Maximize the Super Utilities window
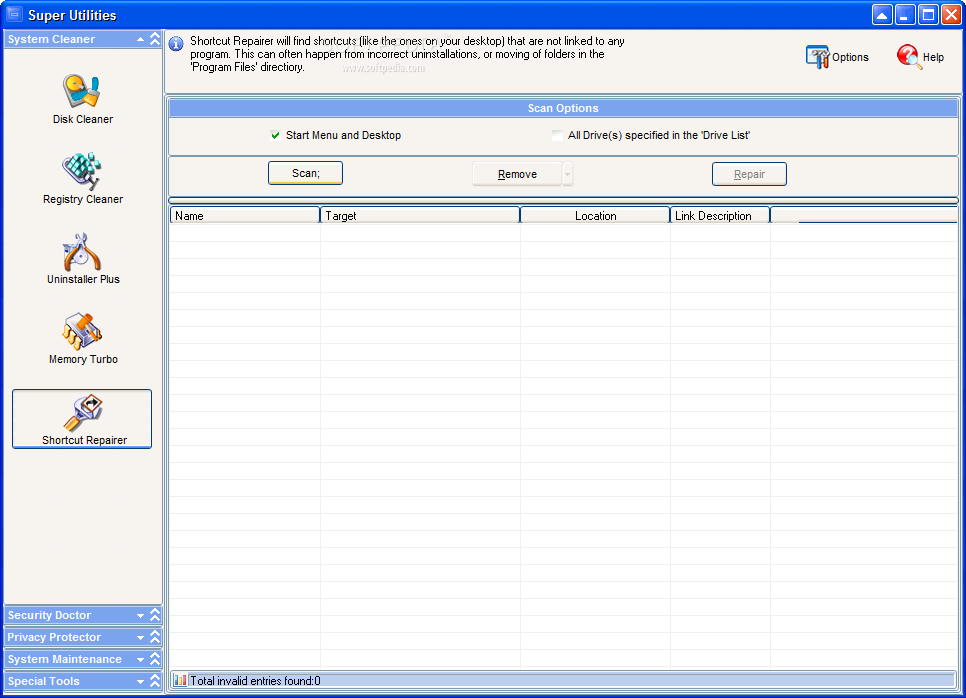Image resolution: width=966 pixels, height=698 pixels. (x=928, y=15)
